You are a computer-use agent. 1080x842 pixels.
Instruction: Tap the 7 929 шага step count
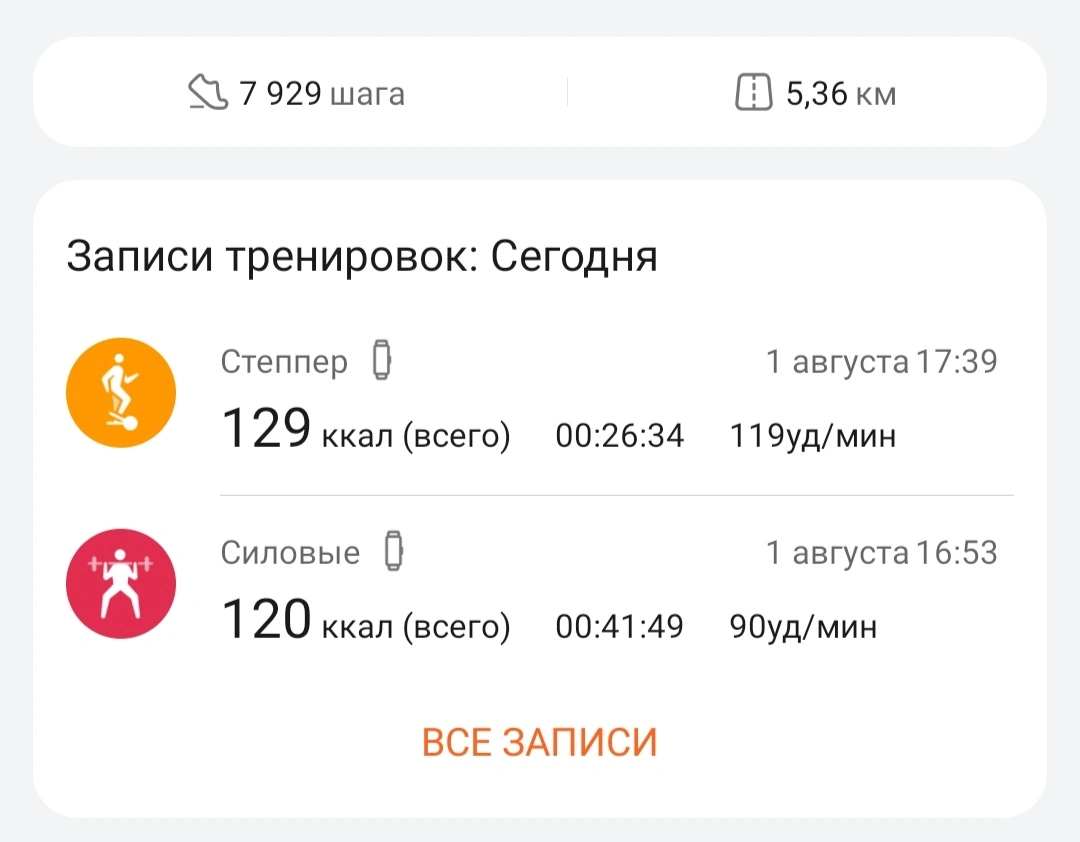point(322,95)
